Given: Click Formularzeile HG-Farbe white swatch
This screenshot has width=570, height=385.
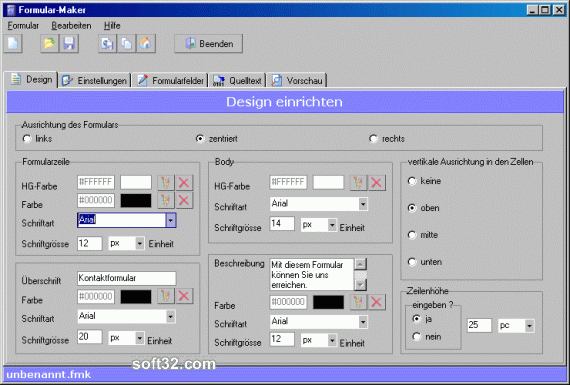Looking at the screenshot, I should point(136,183).
